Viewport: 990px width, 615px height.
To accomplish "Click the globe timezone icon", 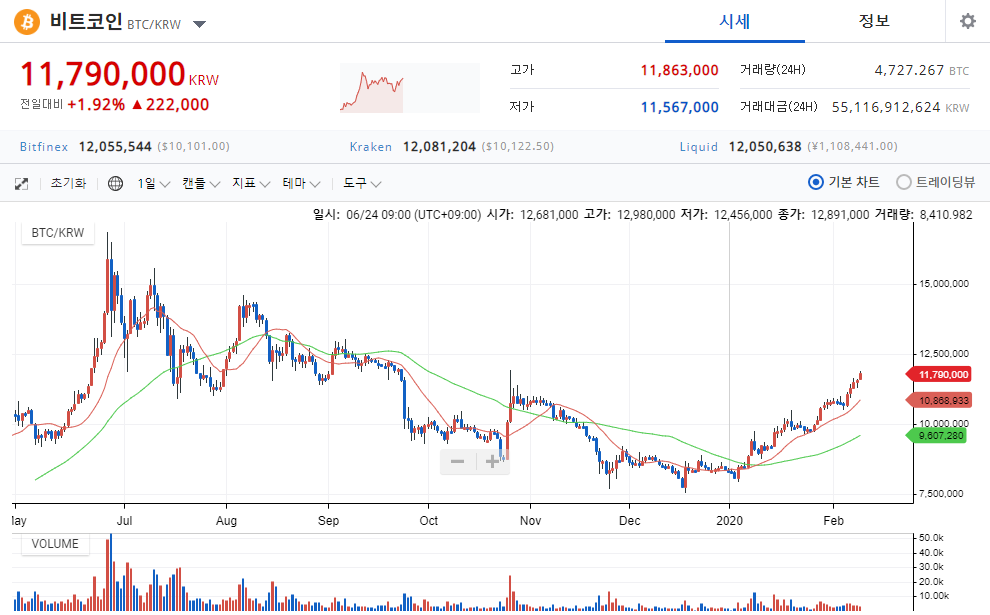I will click(x=116, y=184).
